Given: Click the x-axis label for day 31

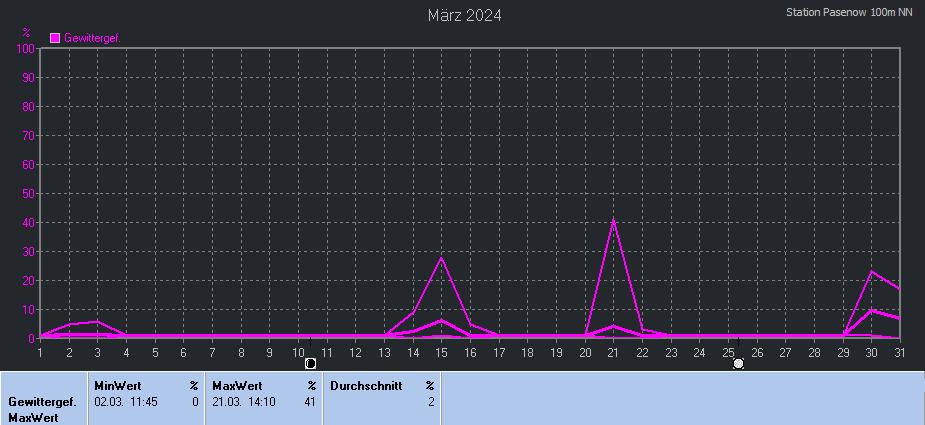Looking at the screenshot, I should [x=900, y=353].
